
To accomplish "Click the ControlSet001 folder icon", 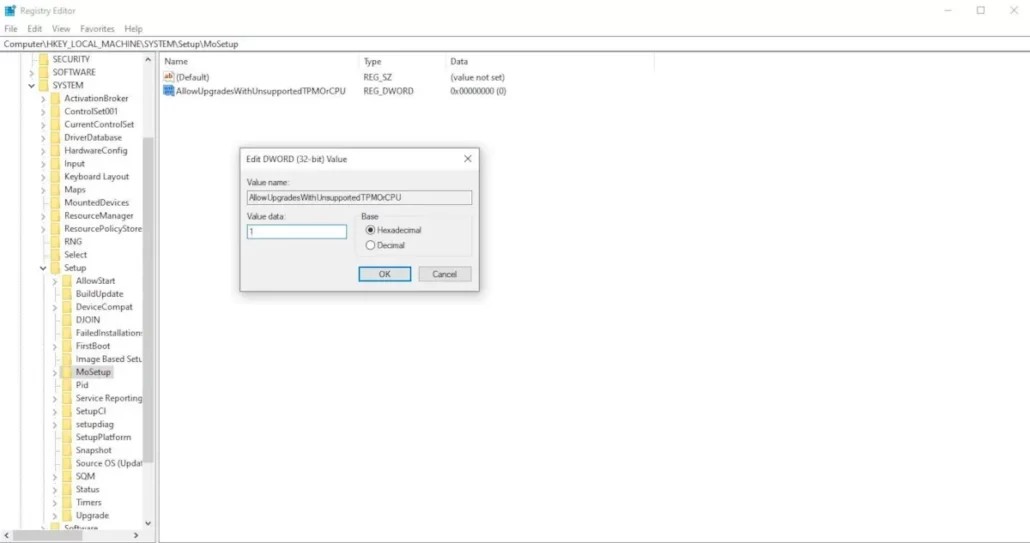I will (55, 112).
